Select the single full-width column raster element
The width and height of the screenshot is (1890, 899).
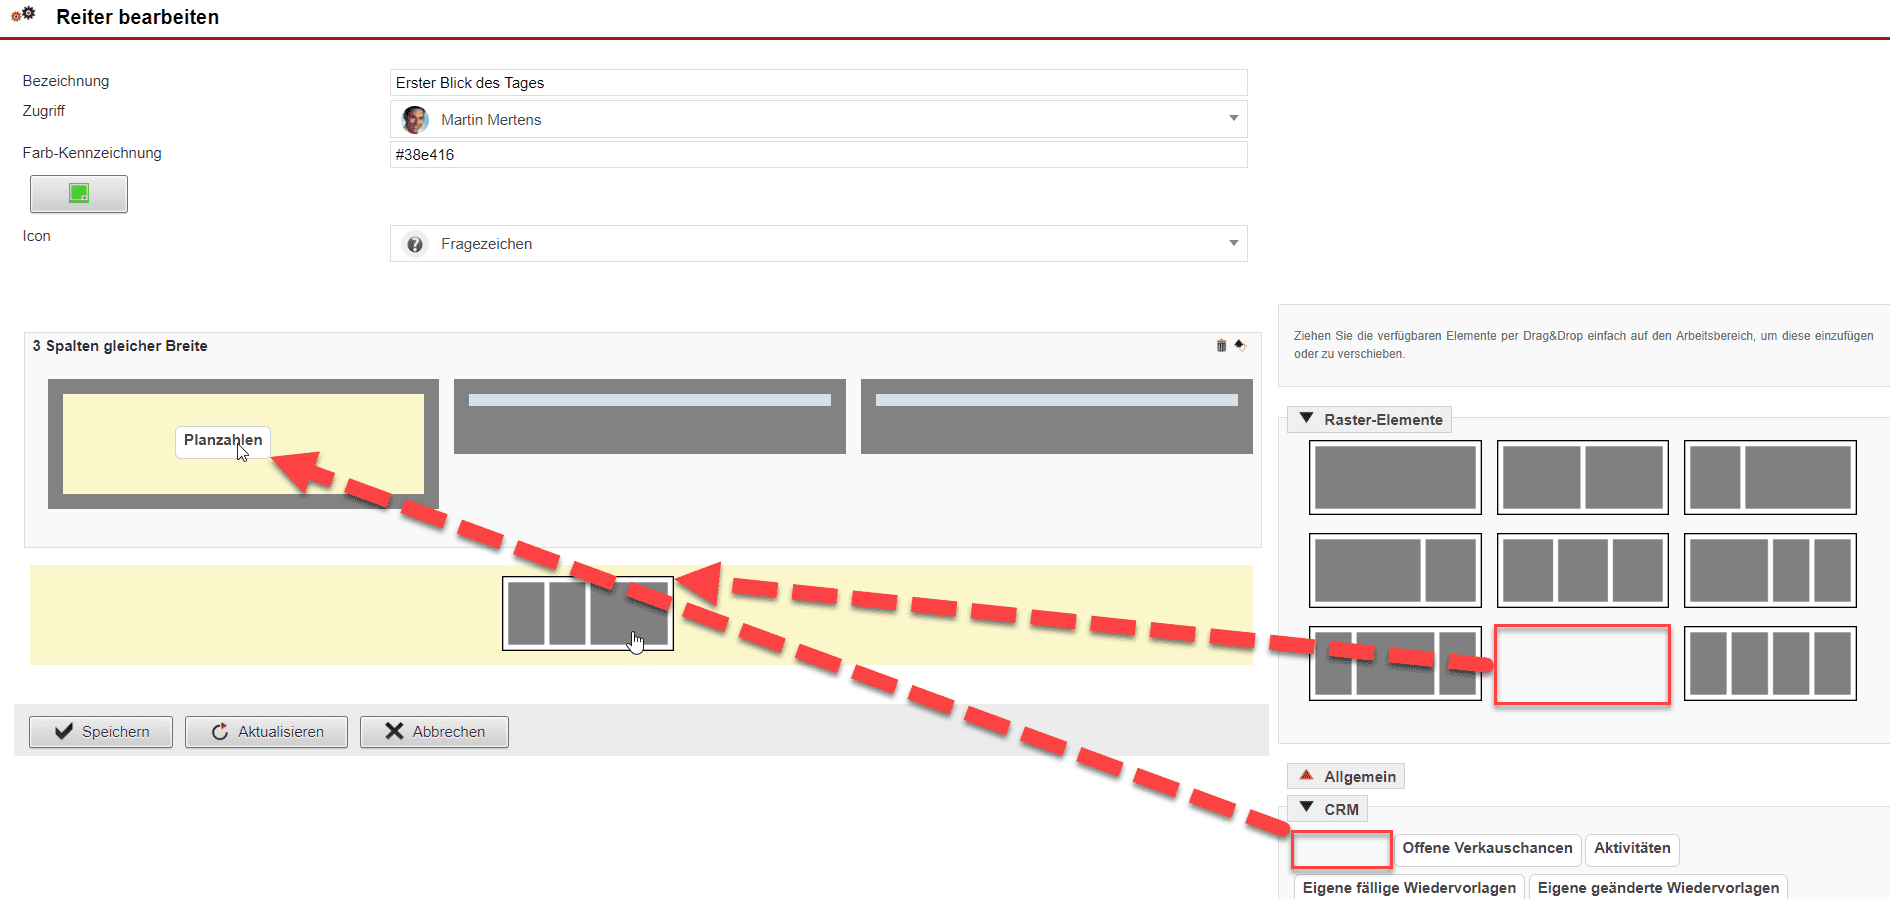tap(1395, 478)
